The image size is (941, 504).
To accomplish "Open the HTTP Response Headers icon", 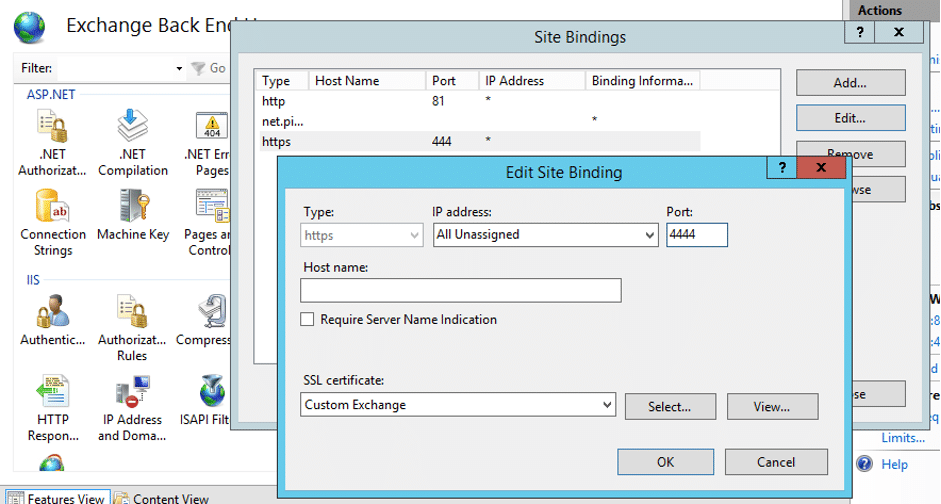I will pos(53,391).
